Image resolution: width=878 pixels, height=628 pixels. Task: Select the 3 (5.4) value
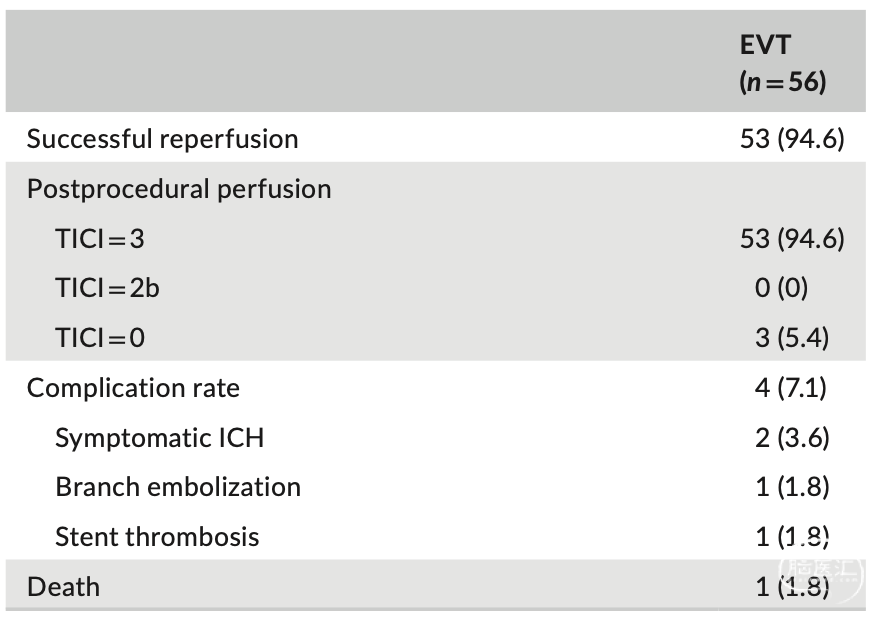(x=792, y=338)
